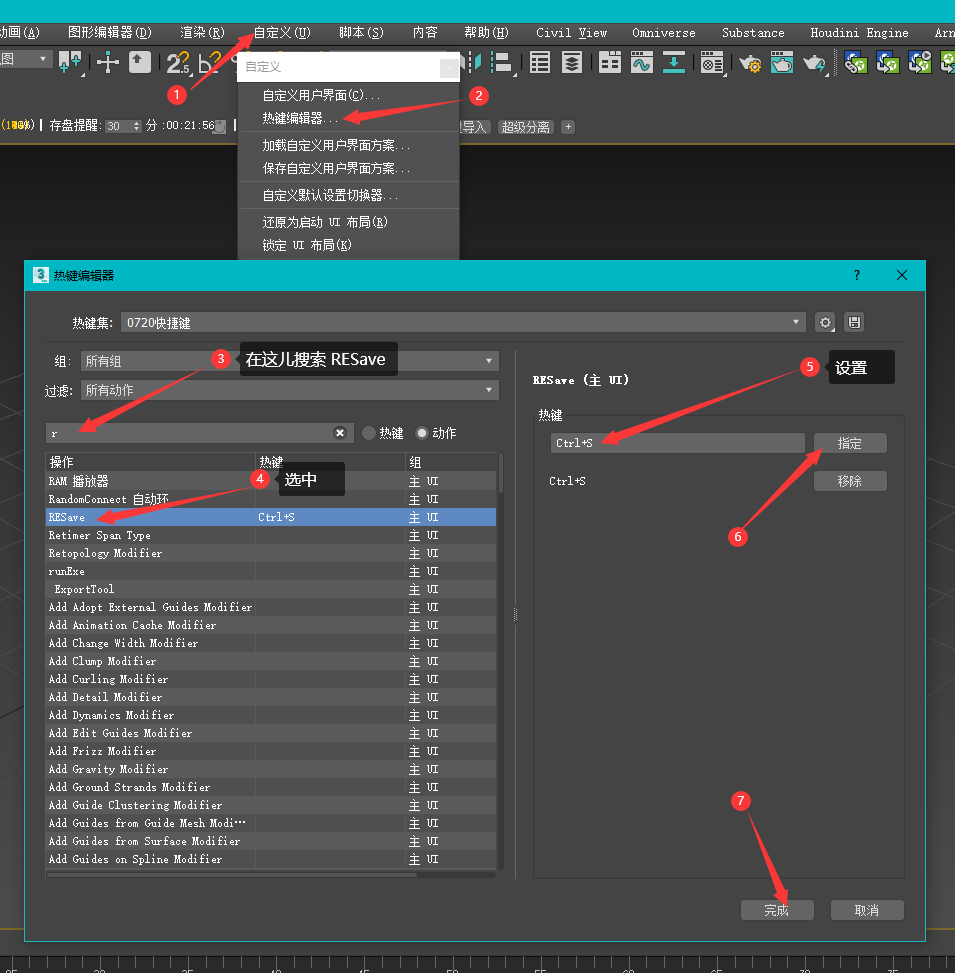Open the Material Editor icon
The width and height of the screenshot is (955, 973).
[x=712, y=62]
